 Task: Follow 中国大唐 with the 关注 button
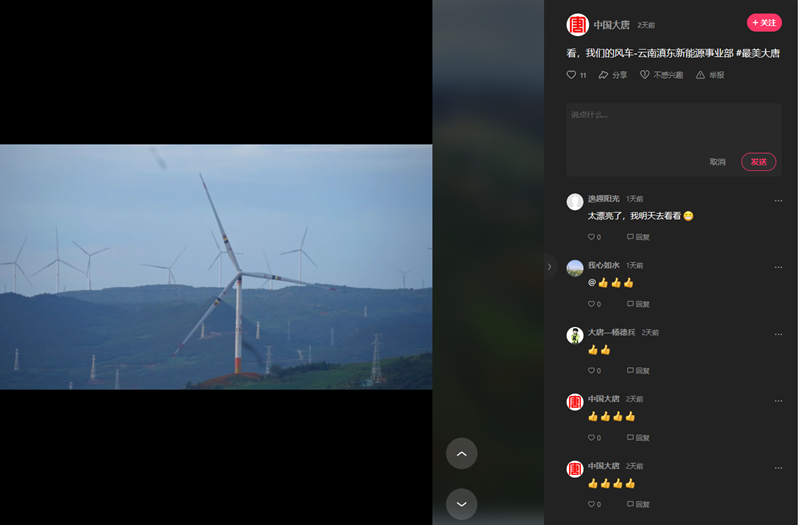(764, 23)
